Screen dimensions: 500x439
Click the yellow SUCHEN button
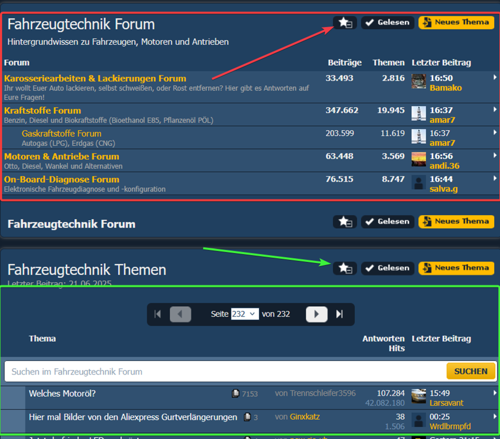[x=471, y=371]
